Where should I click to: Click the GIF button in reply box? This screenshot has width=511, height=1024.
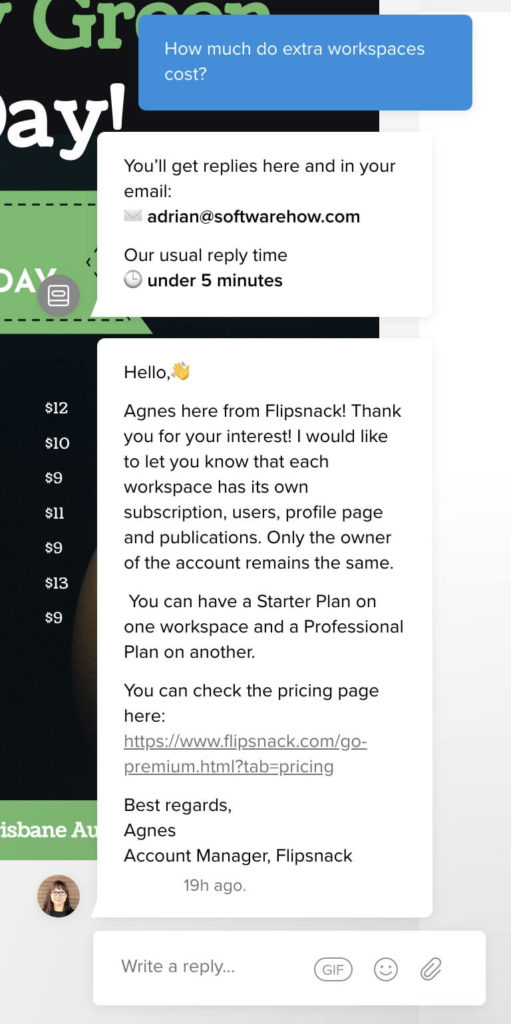click(333, 970)
